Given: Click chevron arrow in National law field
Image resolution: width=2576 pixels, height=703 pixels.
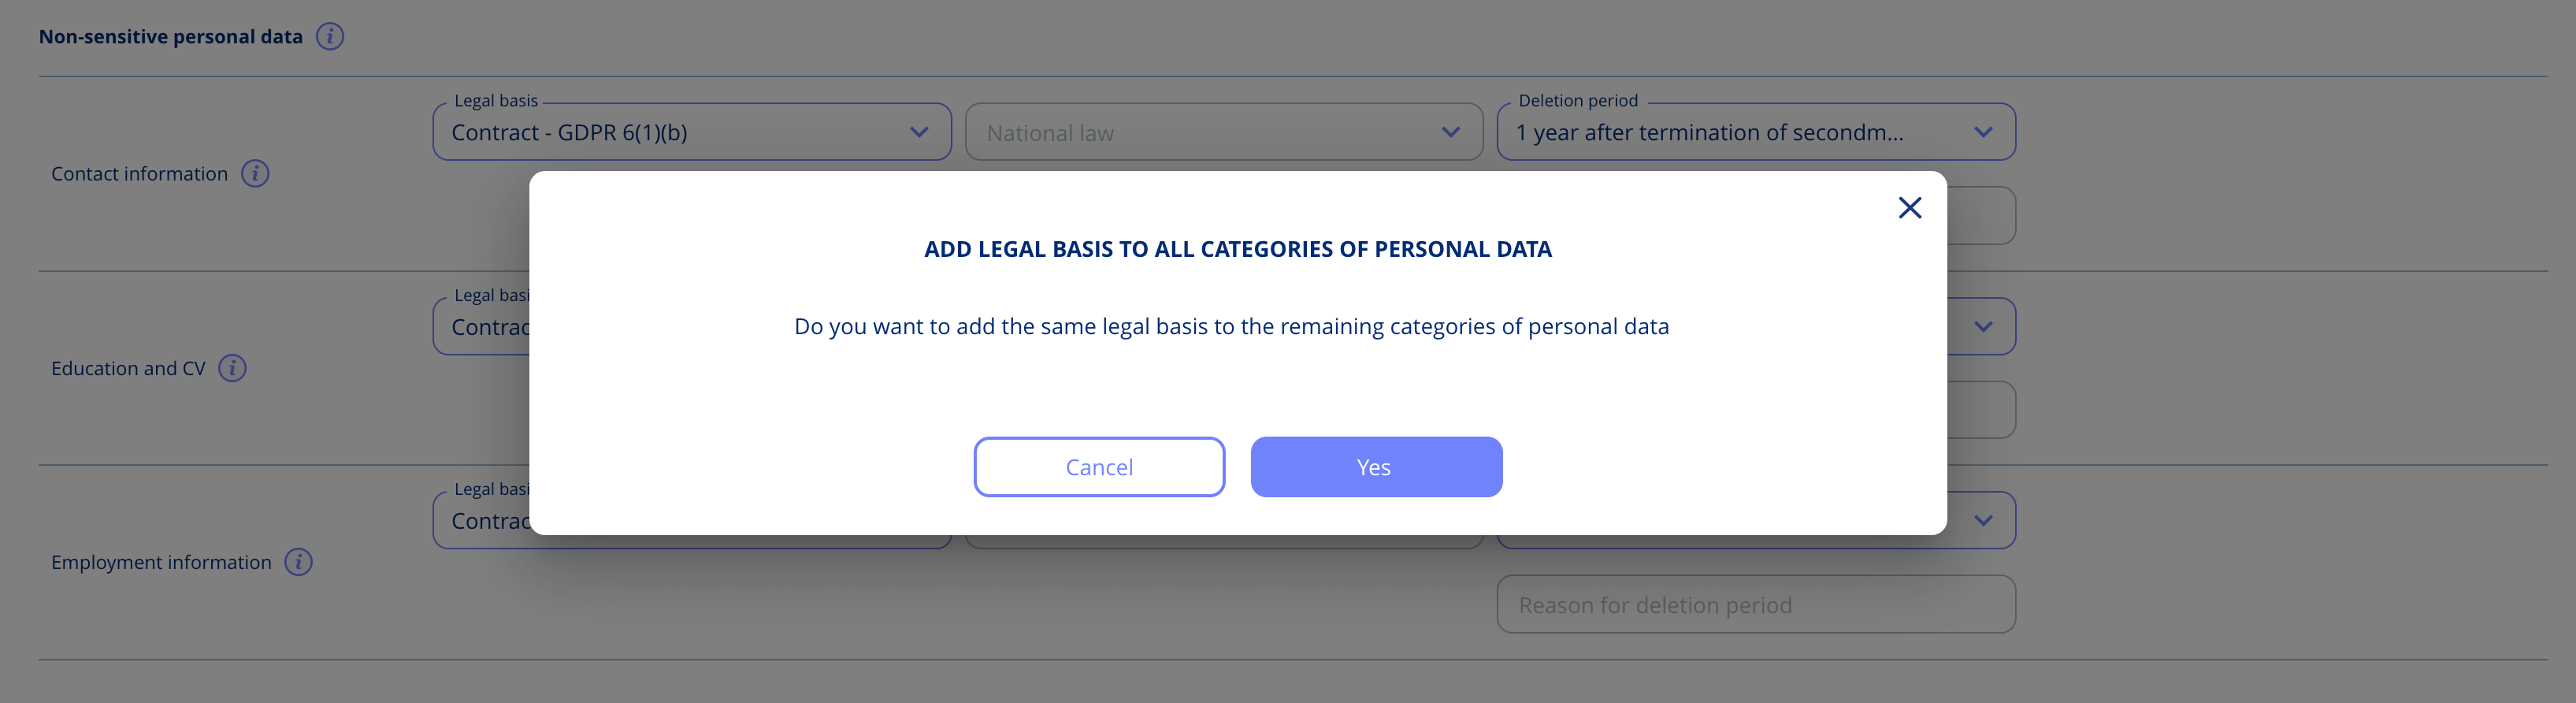Looking at the screenshot, I should (x=1451, y=132).
